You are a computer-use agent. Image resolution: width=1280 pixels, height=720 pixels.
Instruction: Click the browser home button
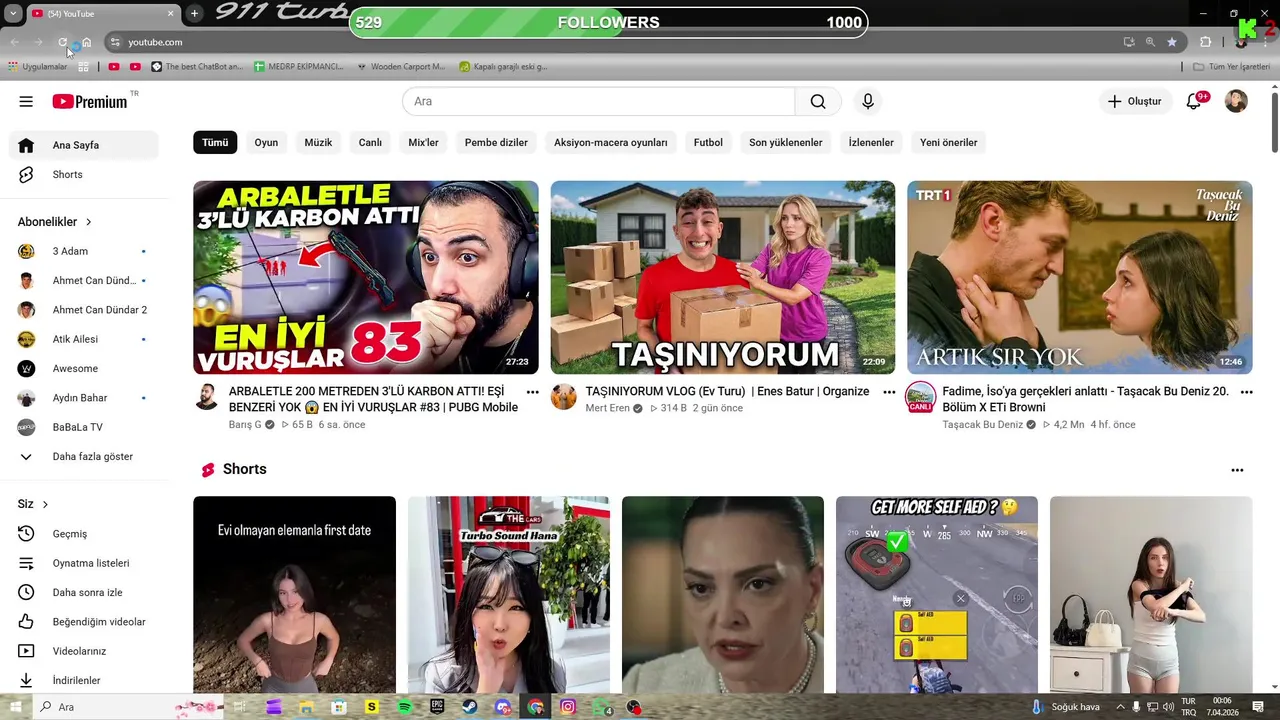(87, 42)
